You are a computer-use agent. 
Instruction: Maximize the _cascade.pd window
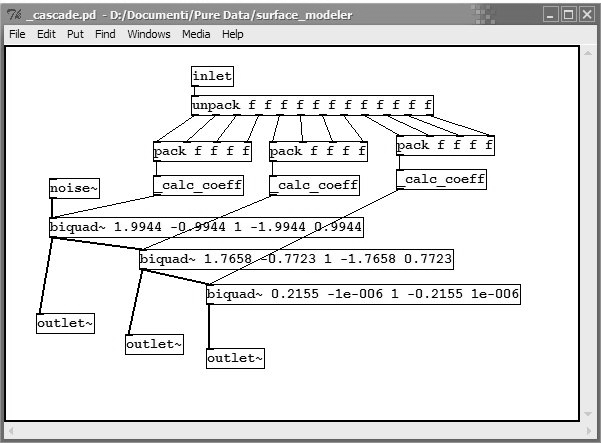coord(569,15)
